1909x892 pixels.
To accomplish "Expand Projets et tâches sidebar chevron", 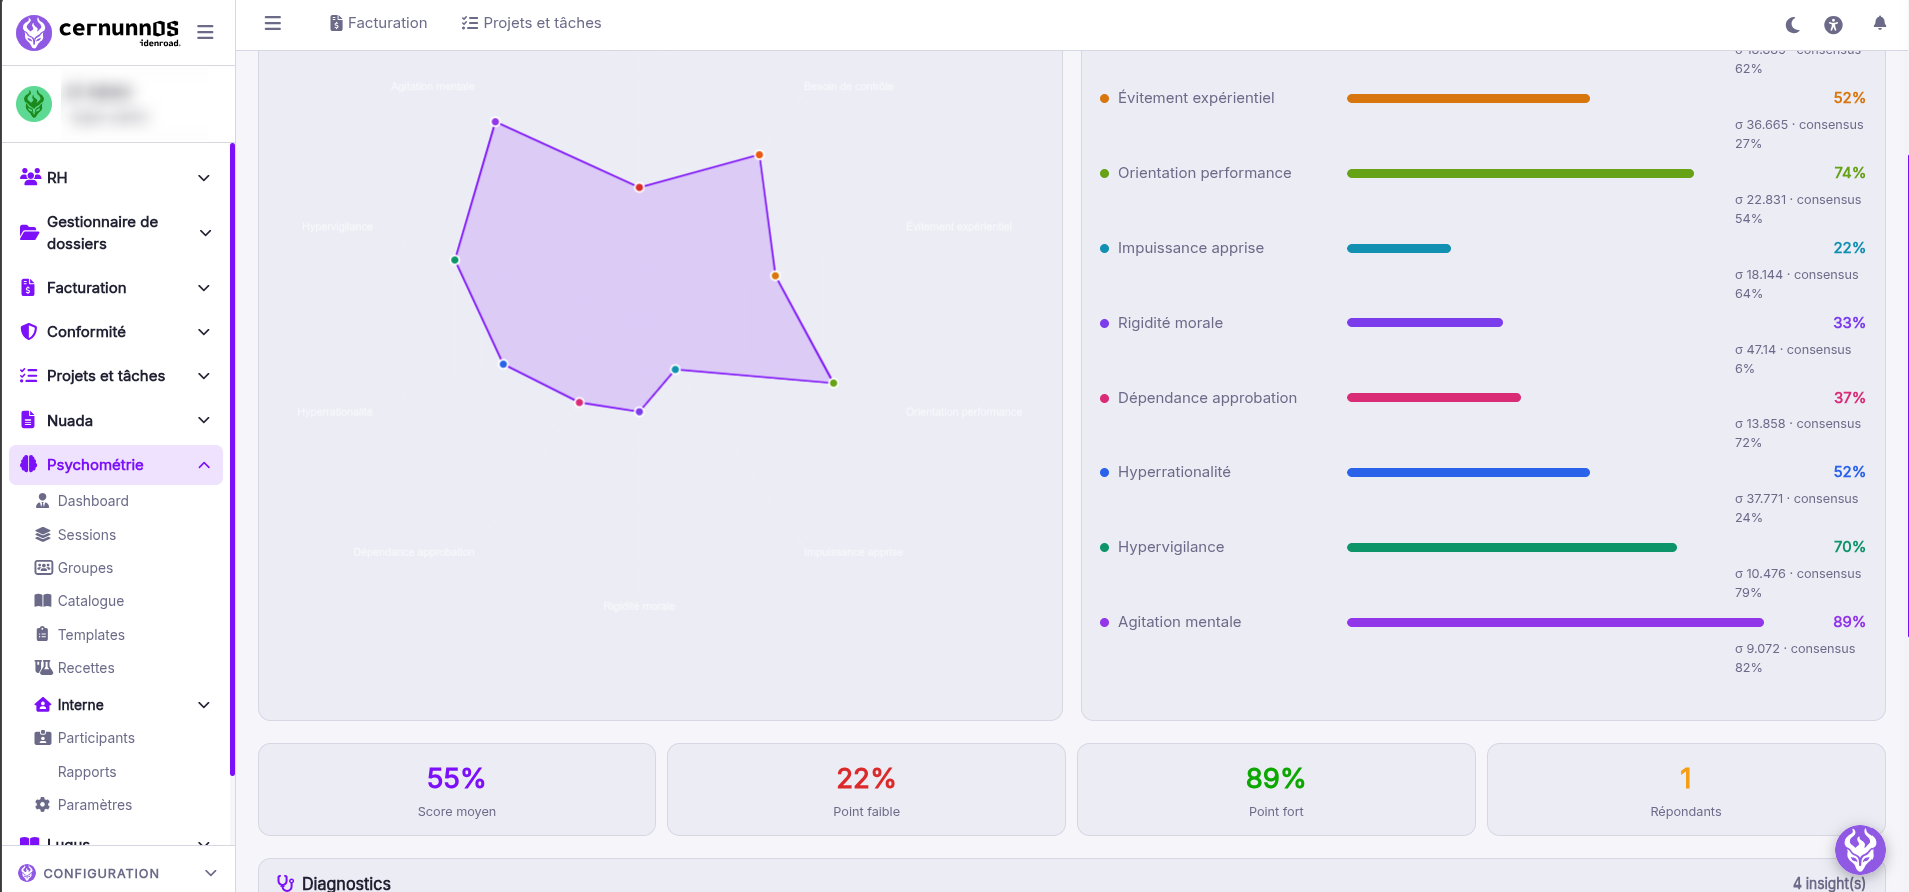I will [204, 376].
